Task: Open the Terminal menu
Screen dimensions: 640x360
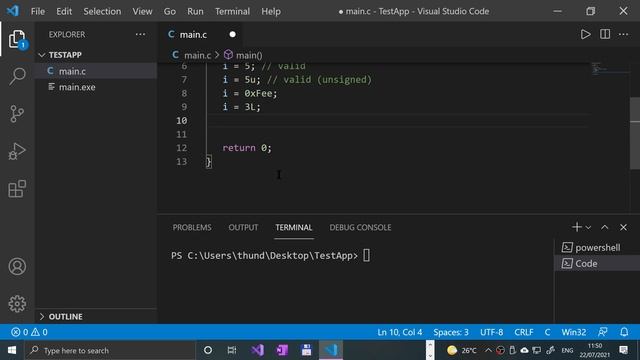Action: [x=232, y=11]
